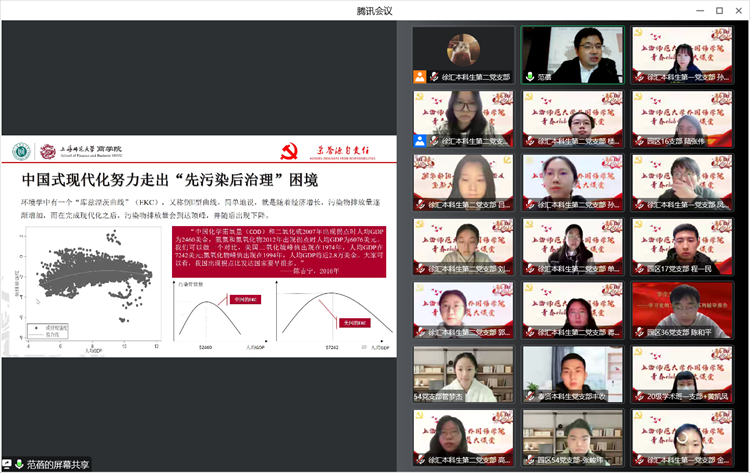Click the muted mic icon on the cat-avatar tile
The height and width of the screenshot is (473, 750).
[434, 77]
